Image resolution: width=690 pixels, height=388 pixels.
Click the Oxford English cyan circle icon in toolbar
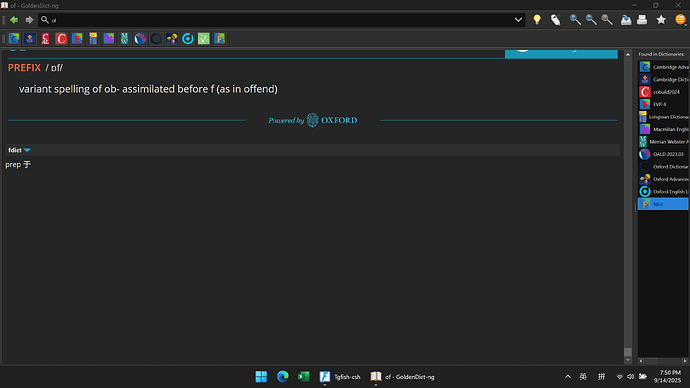[x=188, y=39]
